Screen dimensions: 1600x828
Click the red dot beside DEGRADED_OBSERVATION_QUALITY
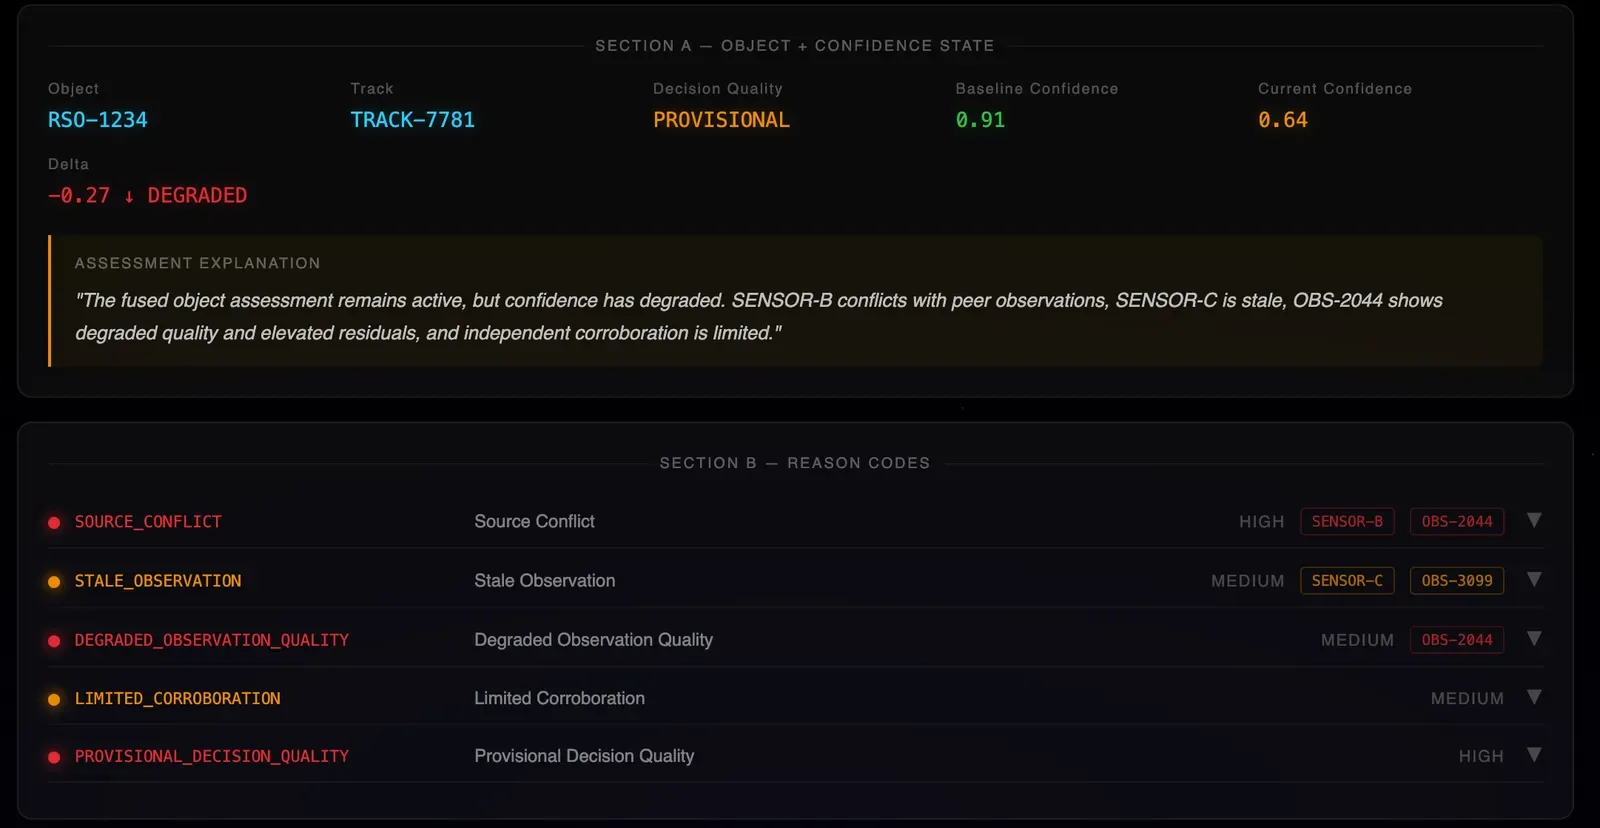click(54, 641)
